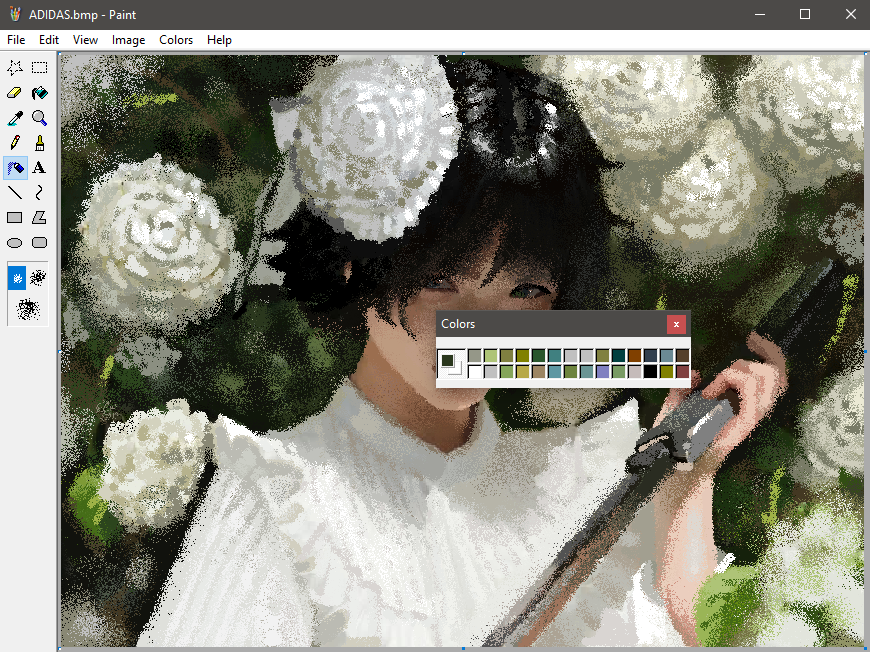Open the Edit menu

[49, 40]
